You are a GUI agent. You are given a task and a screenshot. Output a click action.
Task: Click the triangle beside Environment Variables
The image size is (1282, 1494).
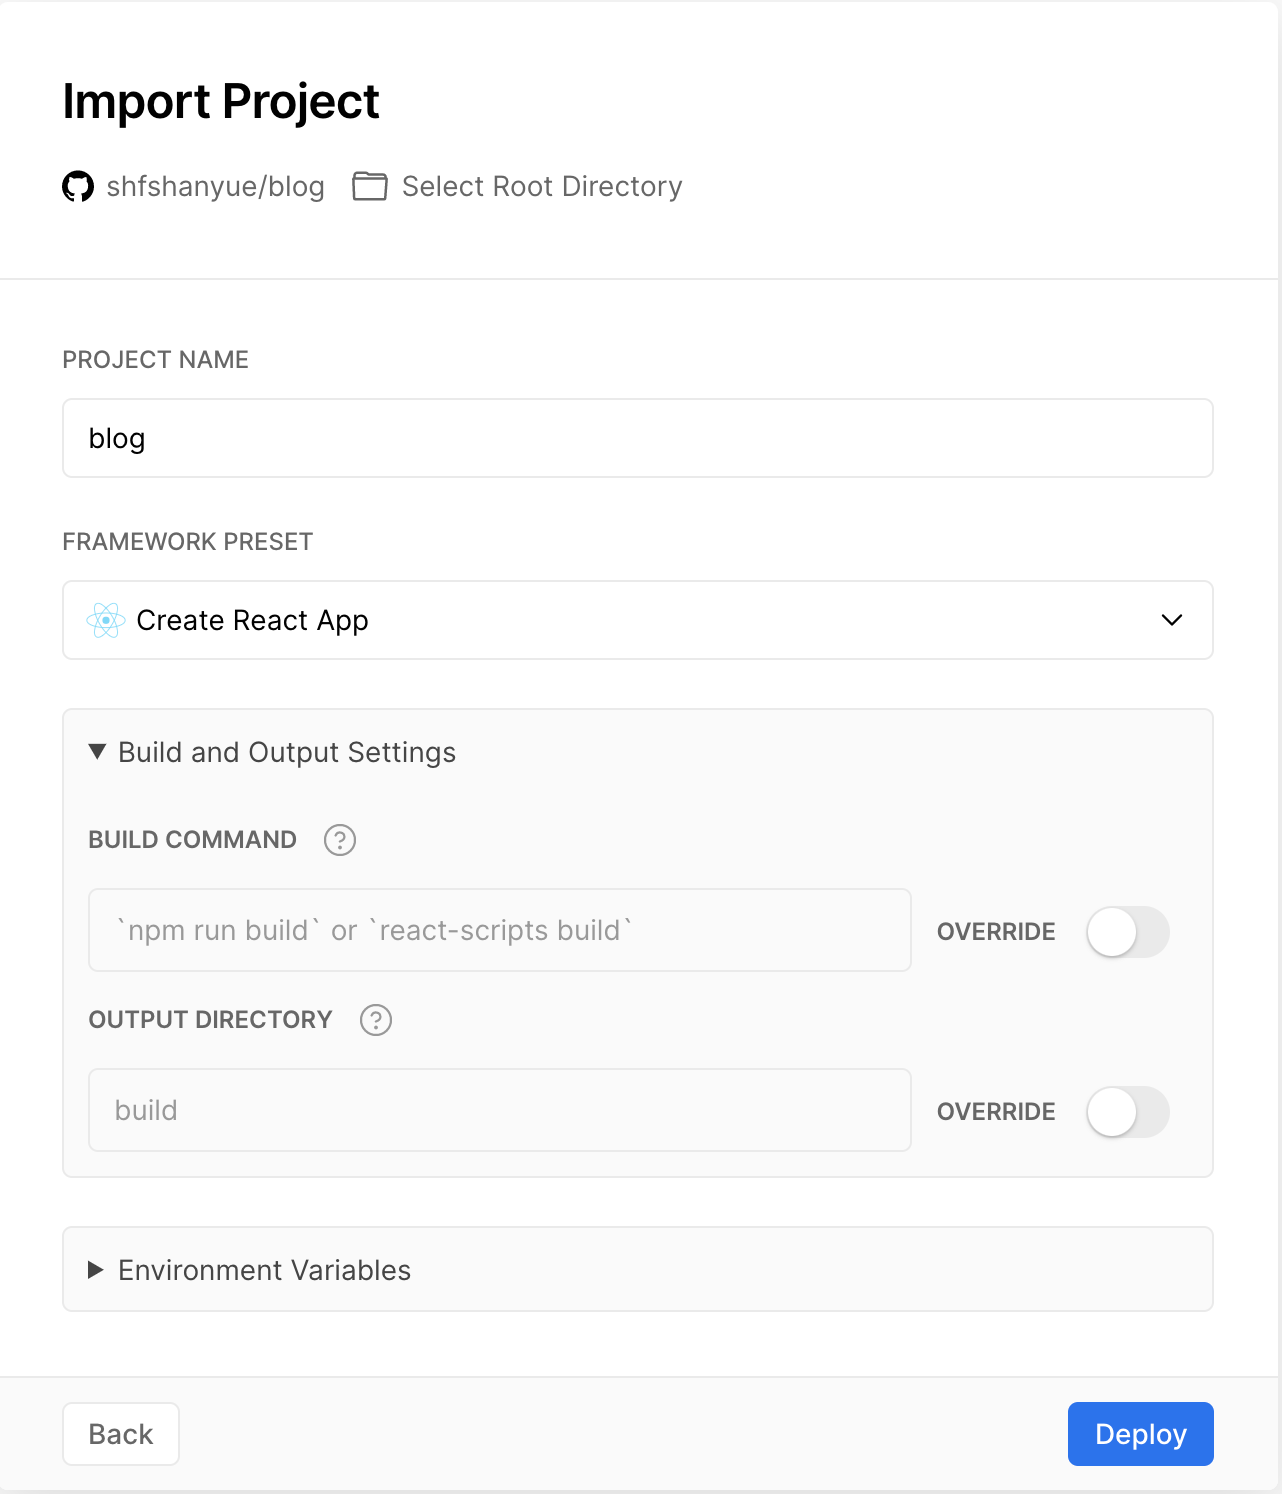pyautogui.click(x=96, y=1270)
